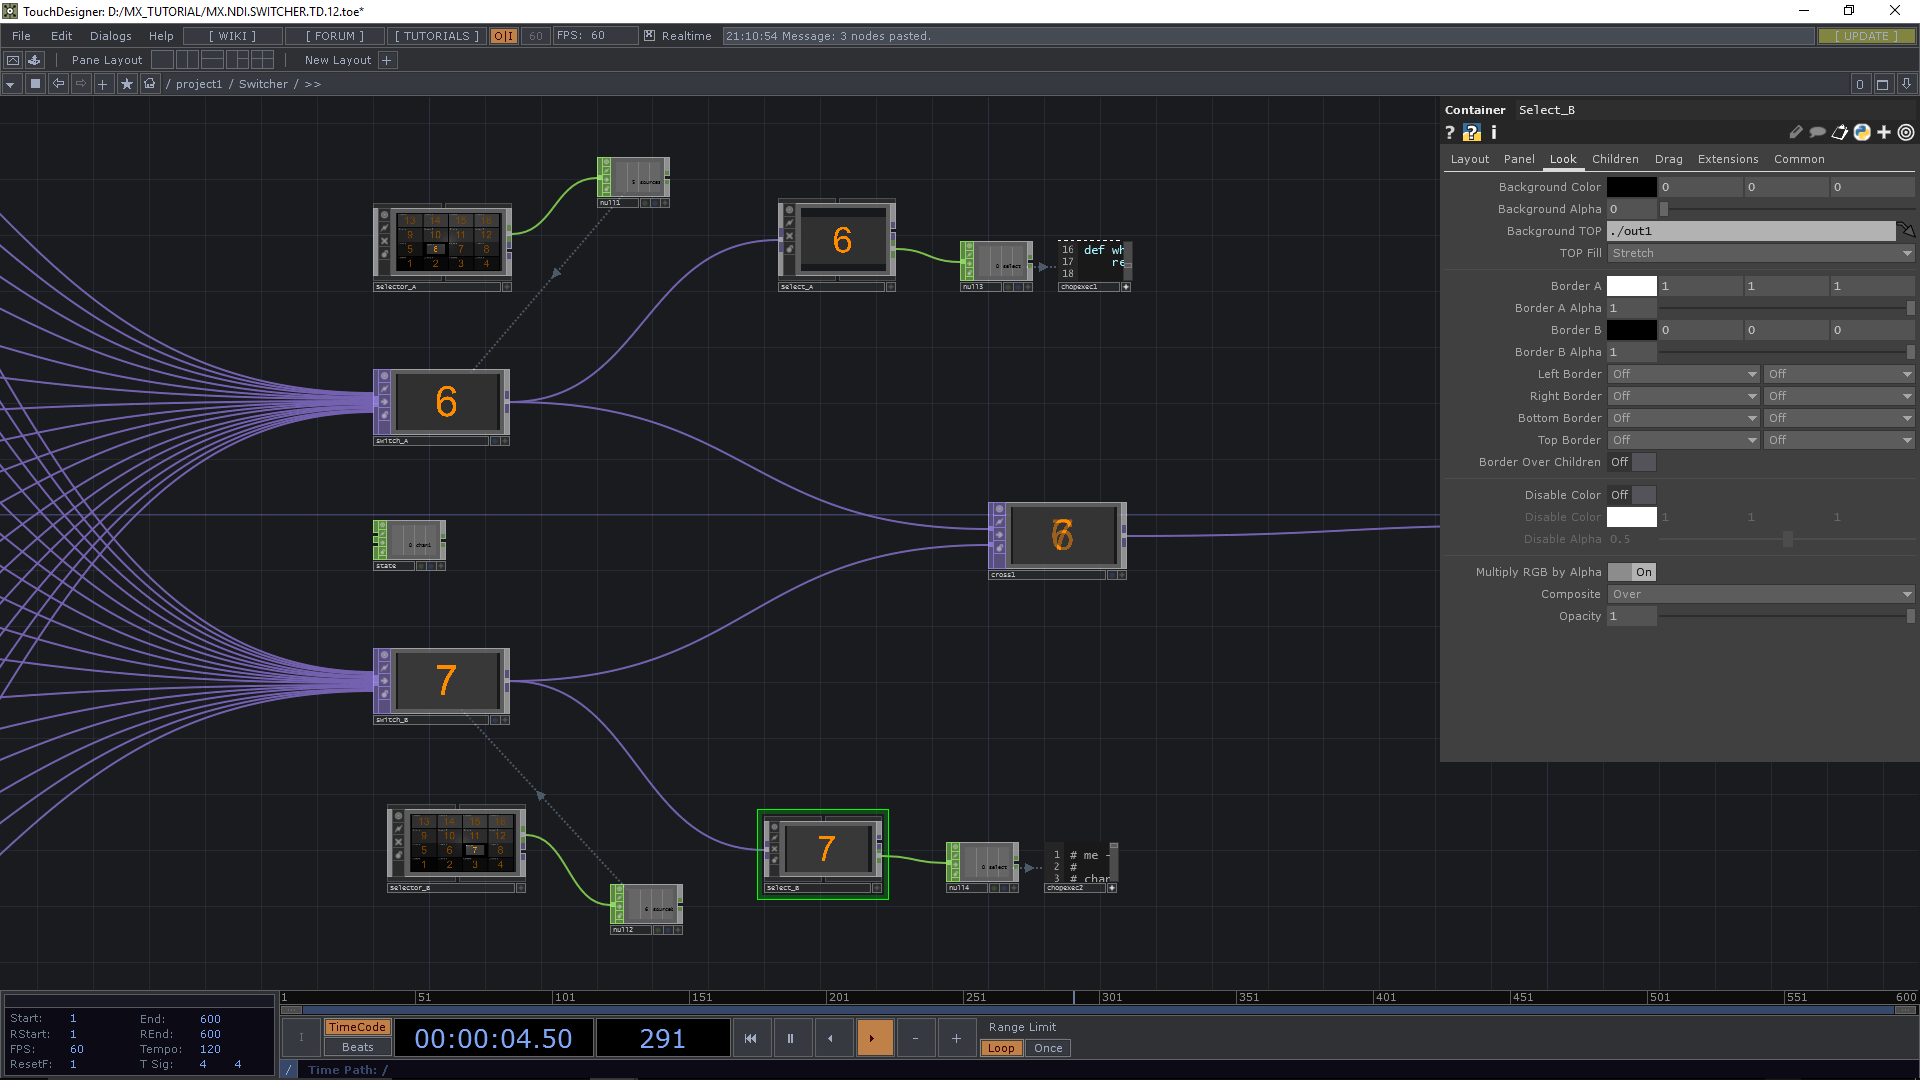Open the FORUM link button
The width and height of the screenshot is (1920, 1080).
(x=334, y=36)
